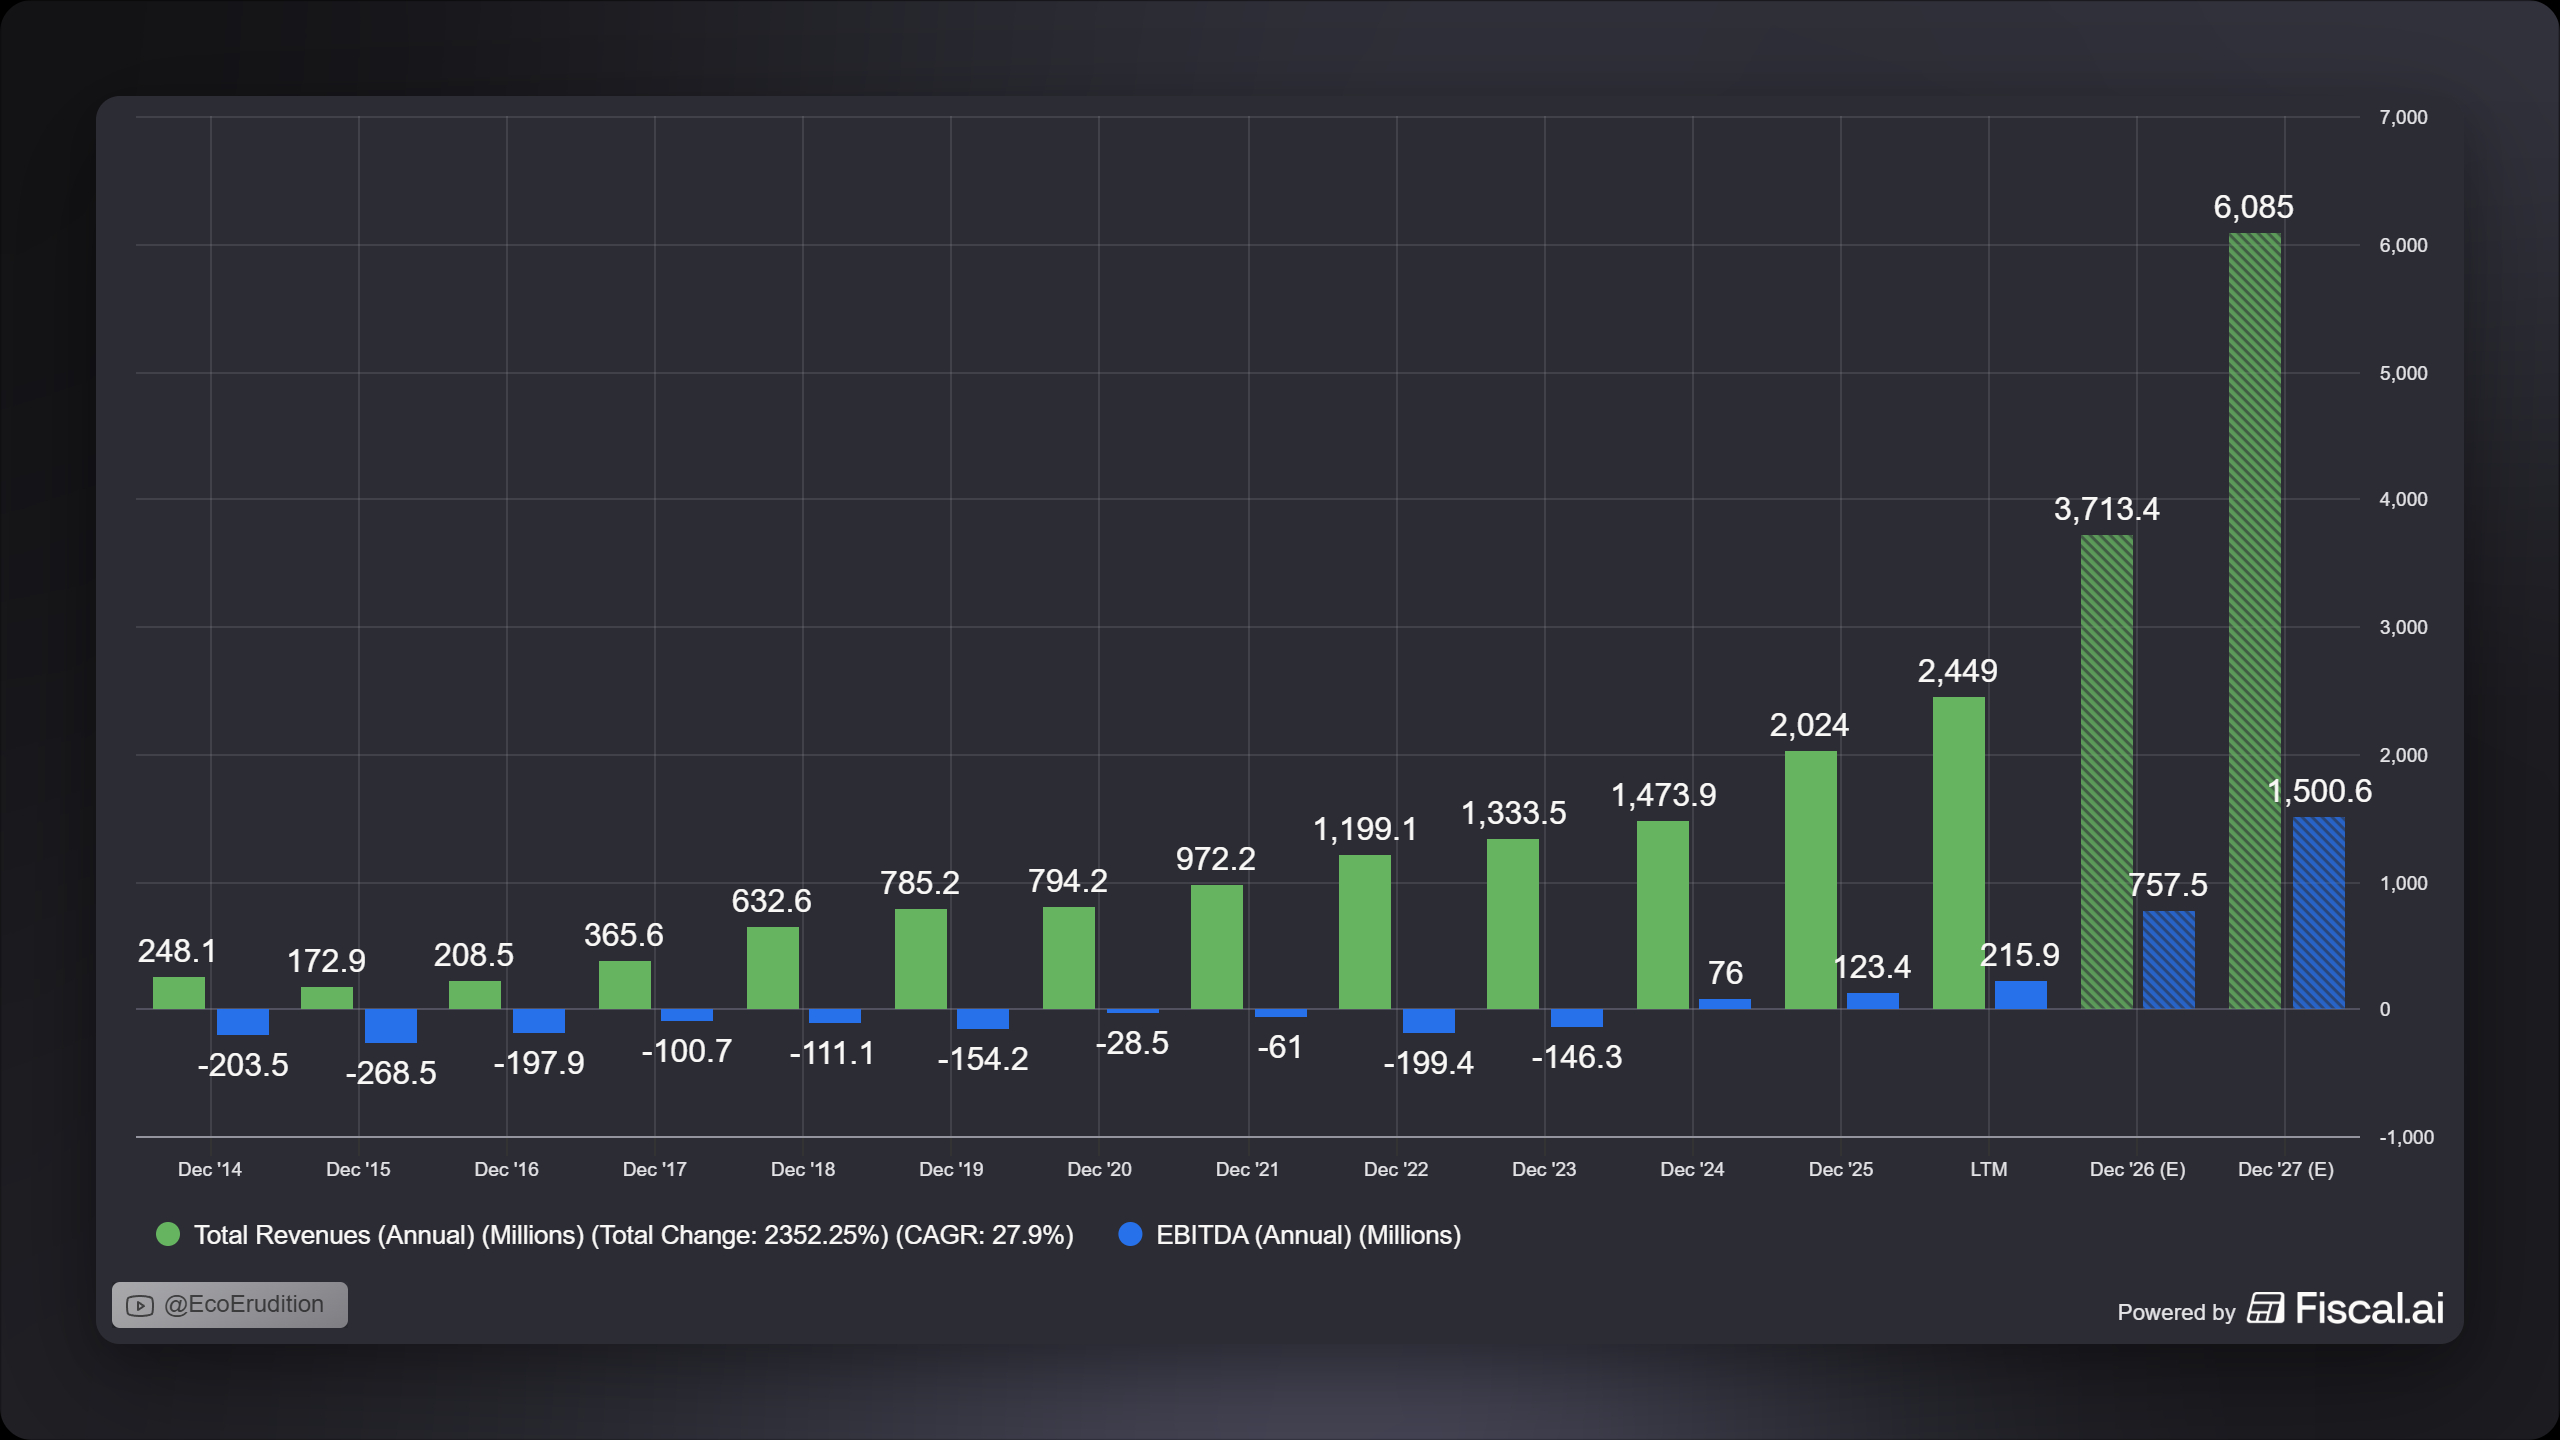Click the "757.5" EBITDA data label
Image resolution: width=2560 pixels, height=1440 pixels.
click(2168, 885)
